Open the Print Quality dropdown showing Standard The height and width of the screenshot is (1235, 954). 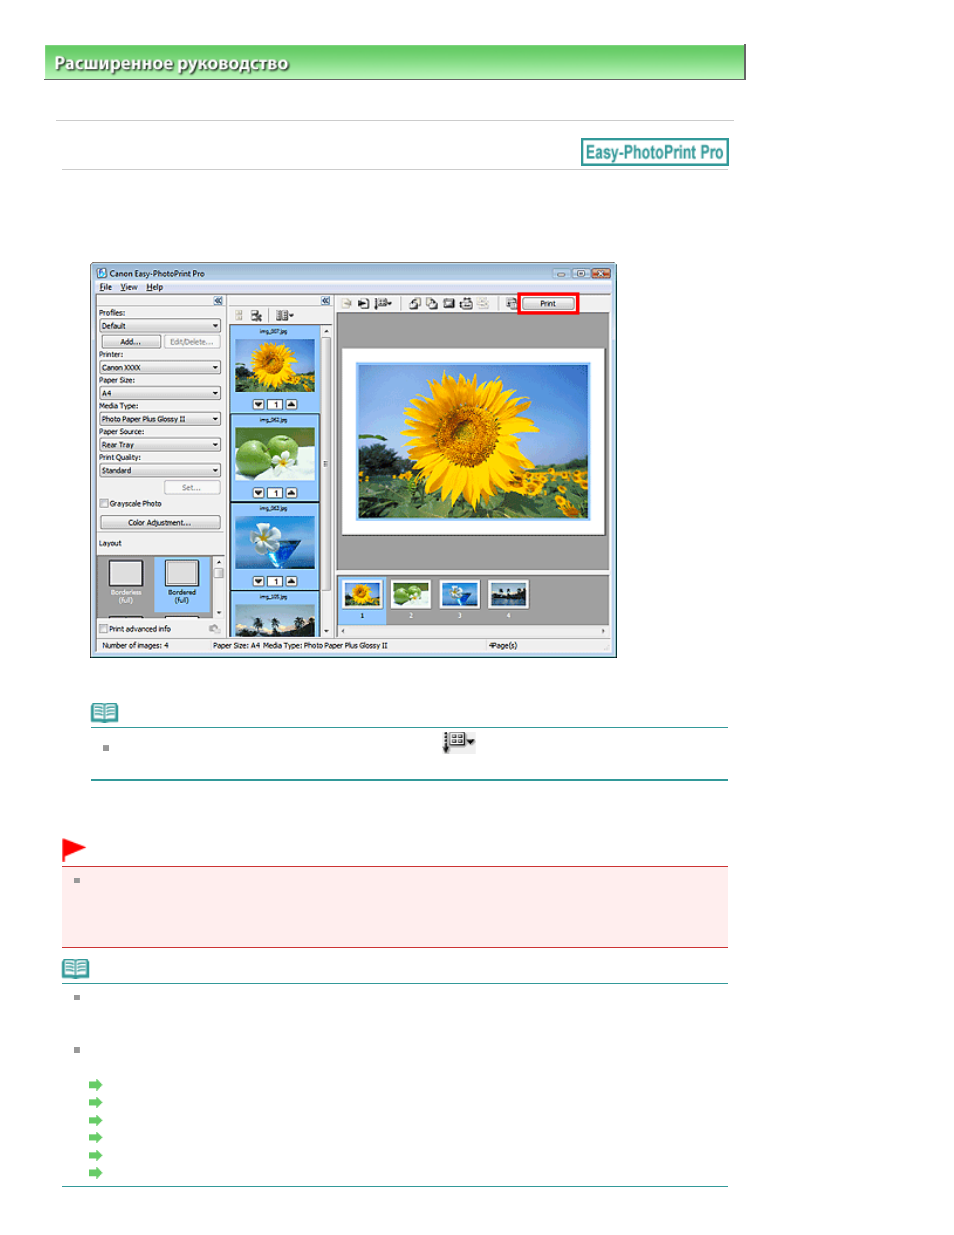[160, 470]
